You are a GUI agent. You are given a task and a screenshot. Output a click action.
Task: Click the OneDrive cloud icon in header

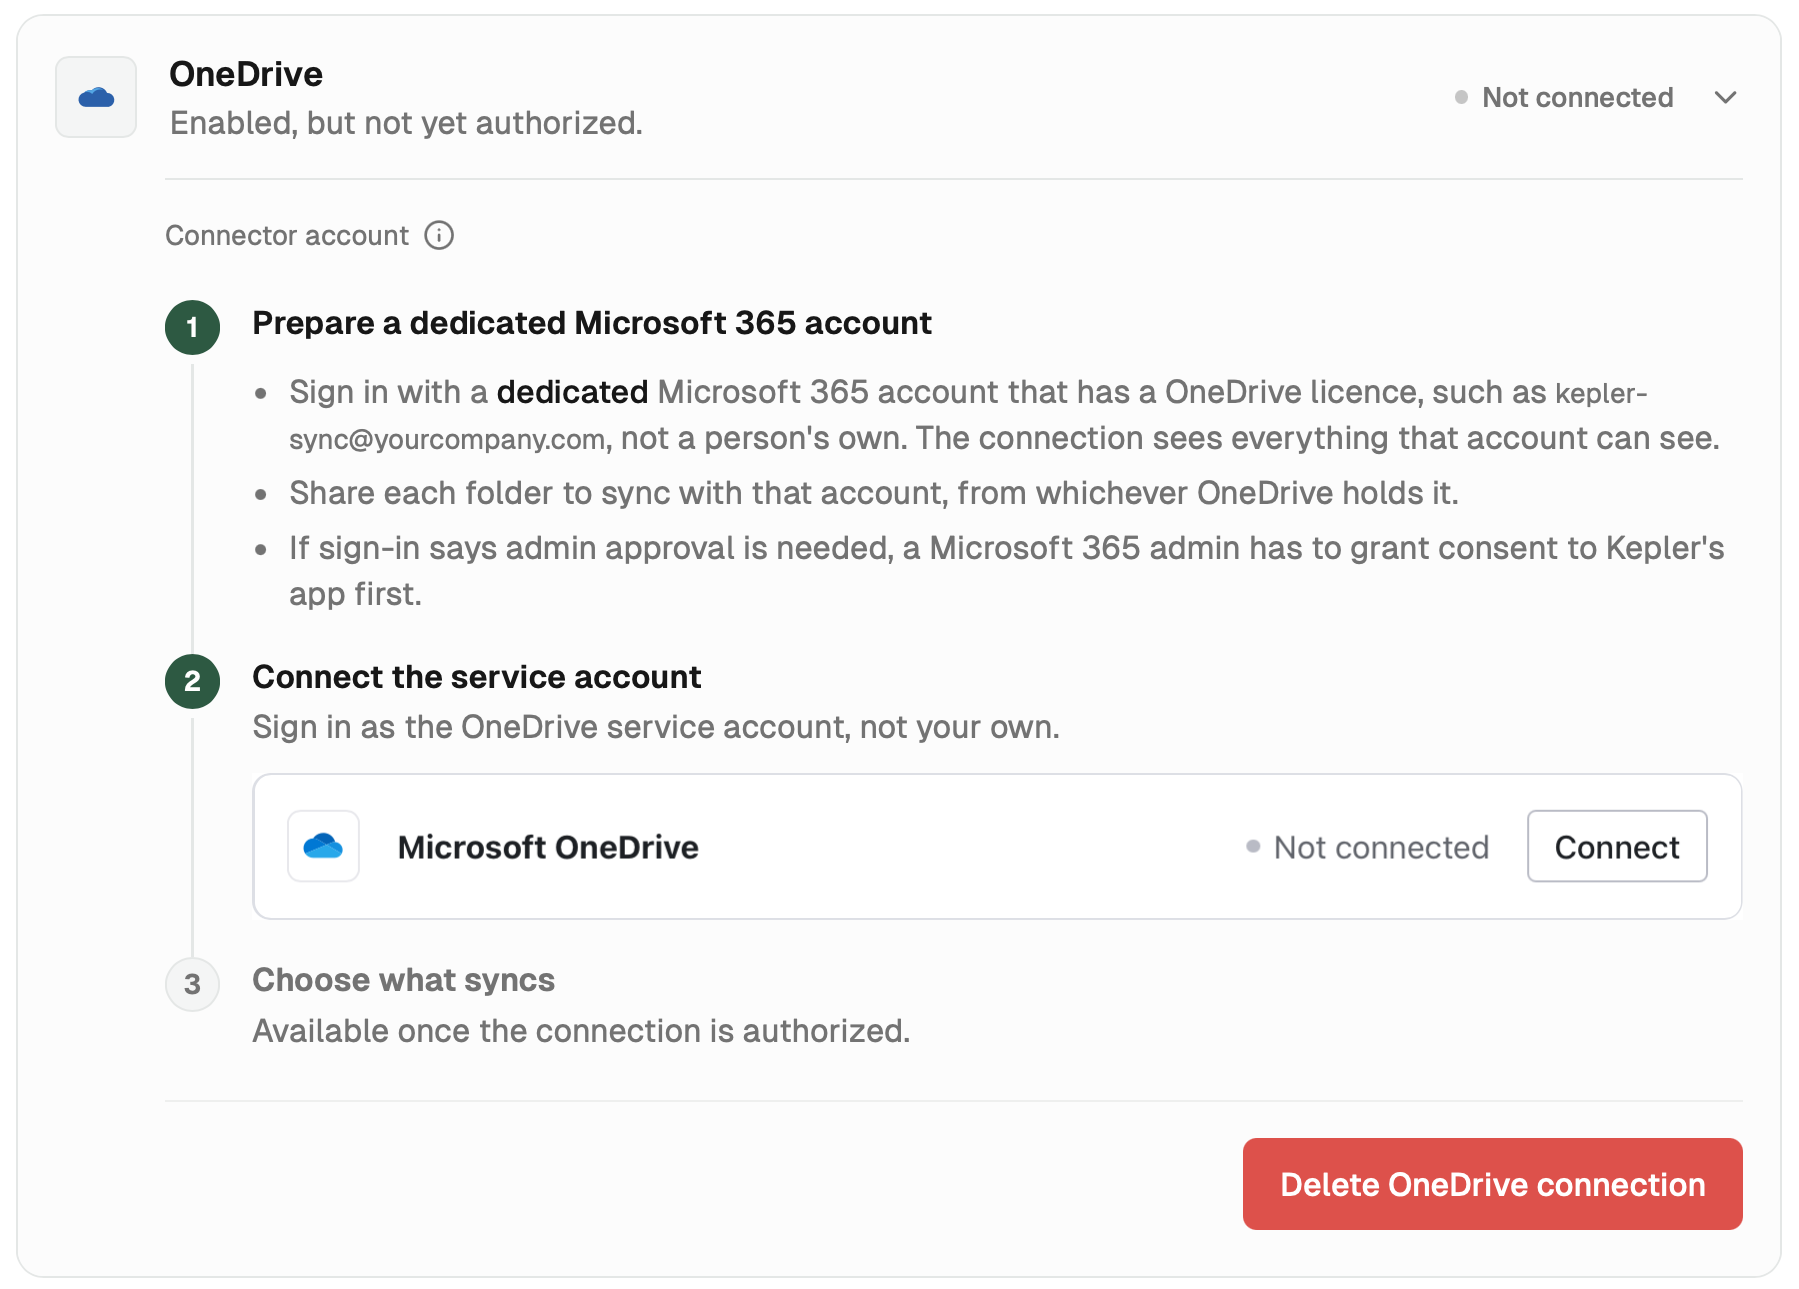click(96, 97)
